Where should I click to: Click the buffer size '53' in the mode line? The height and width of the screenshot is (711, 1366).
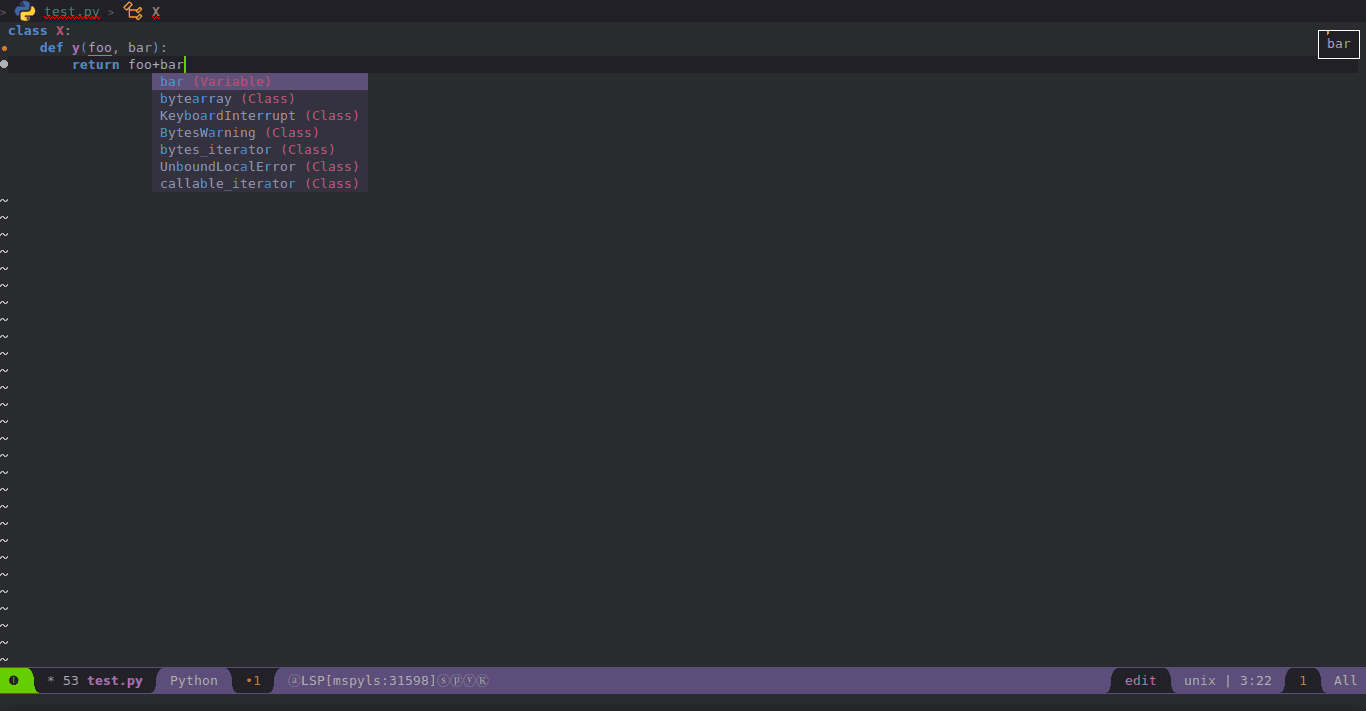71,681
